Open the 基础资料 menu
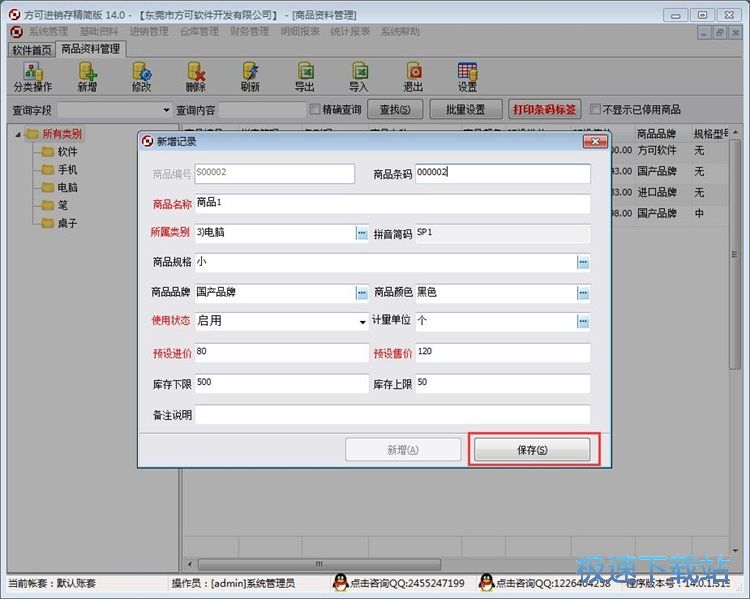Screen dimensions: 750x599 99,32
